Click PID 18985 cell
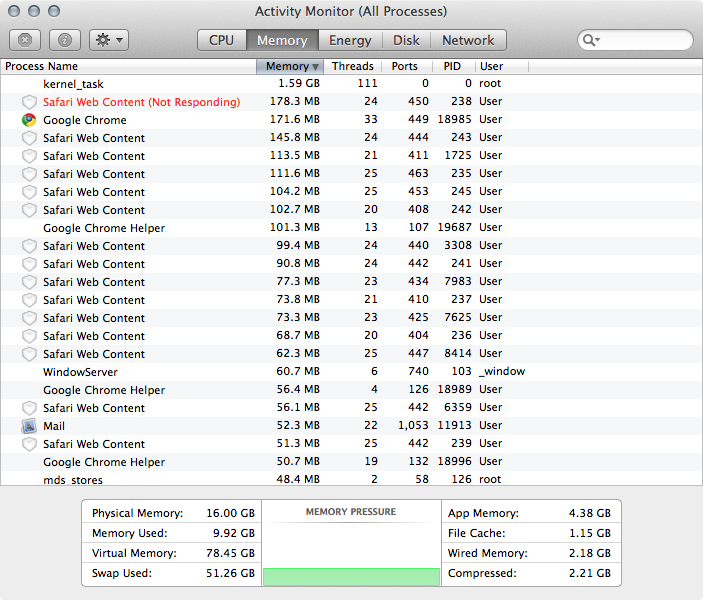The width and height of the screenshot is (703, 600). [454, 119]
